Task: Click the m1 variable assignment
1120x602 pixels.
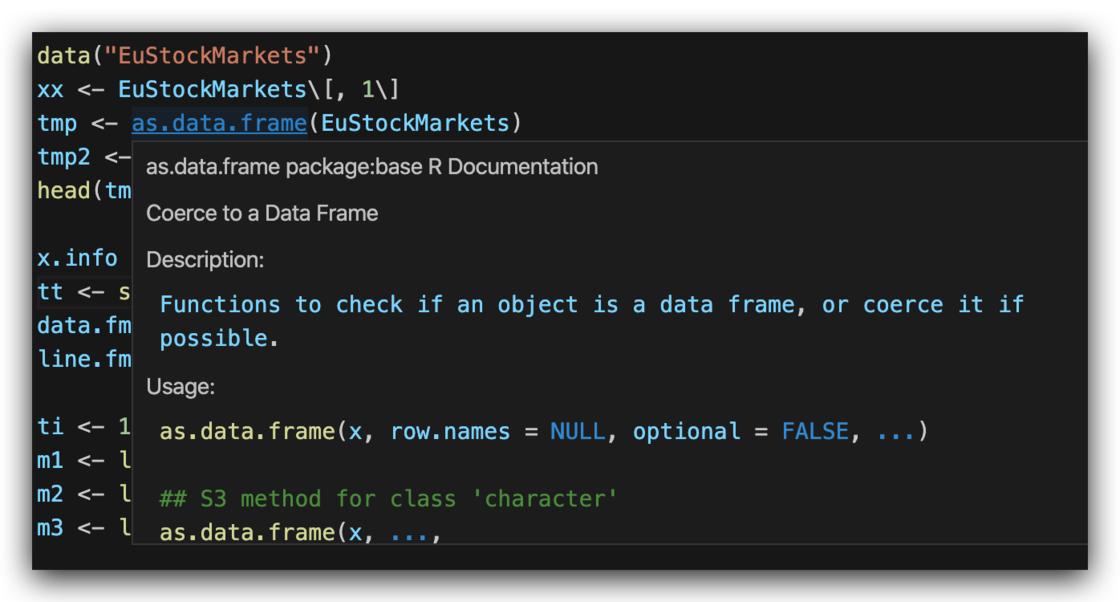Action: 50,461
